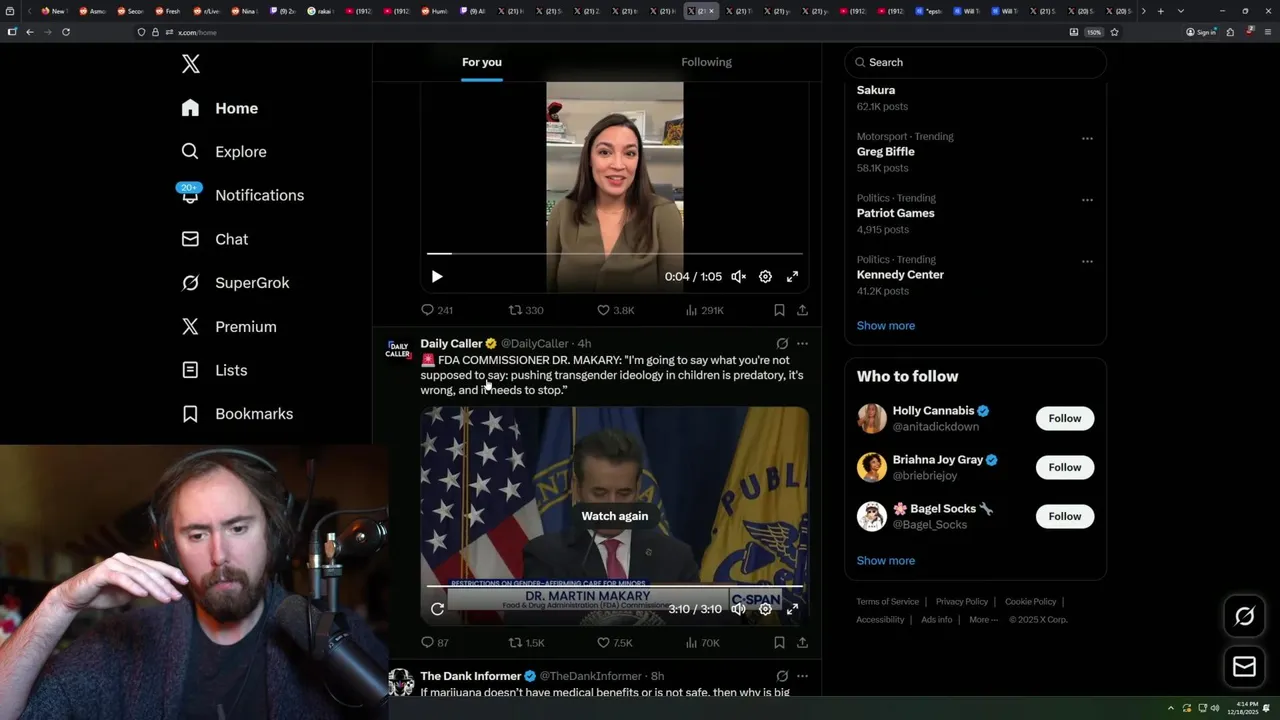The width and height of the screenshot is (1280, 720).
Task: Like Daily Caller post with 7.5K likes
Action: (615, 643)
